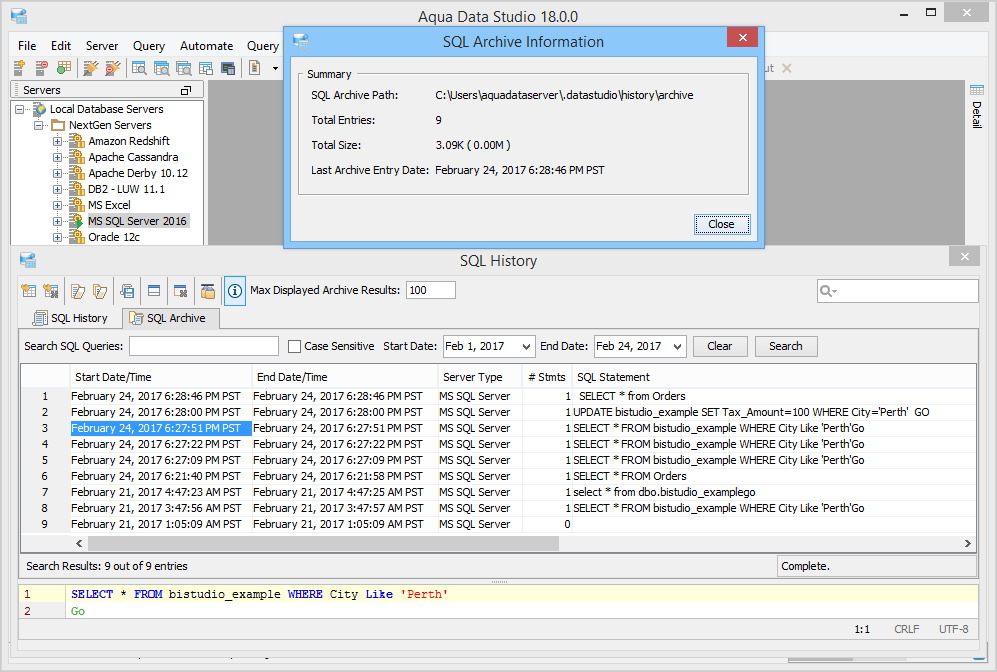Click the Detail side panel grid icon
Image resolution: width=997 pixels, height=672 pixels.
tap(977, 90)
